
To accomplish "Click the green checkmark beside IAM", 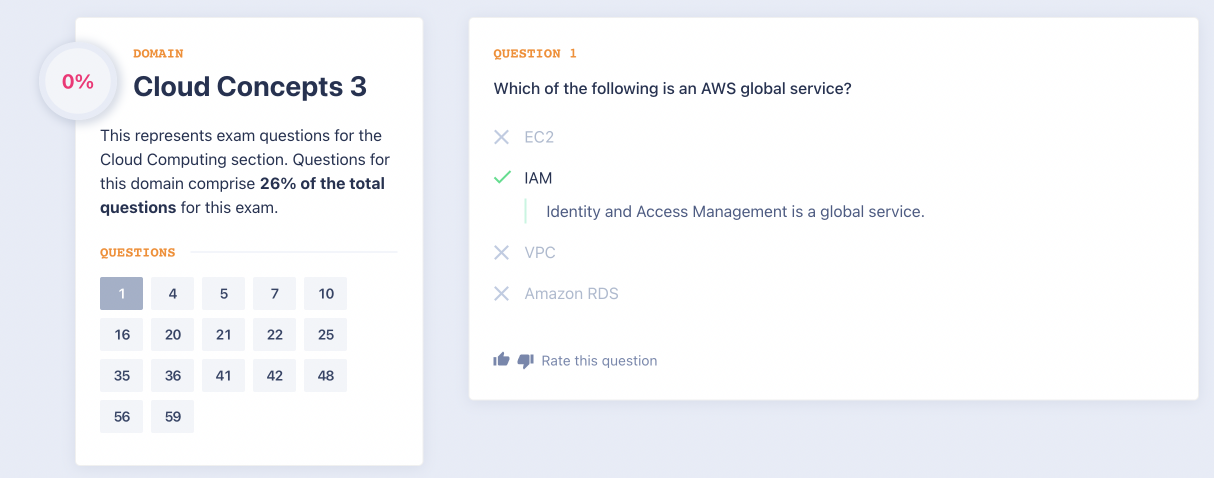I will coord(502,178).
